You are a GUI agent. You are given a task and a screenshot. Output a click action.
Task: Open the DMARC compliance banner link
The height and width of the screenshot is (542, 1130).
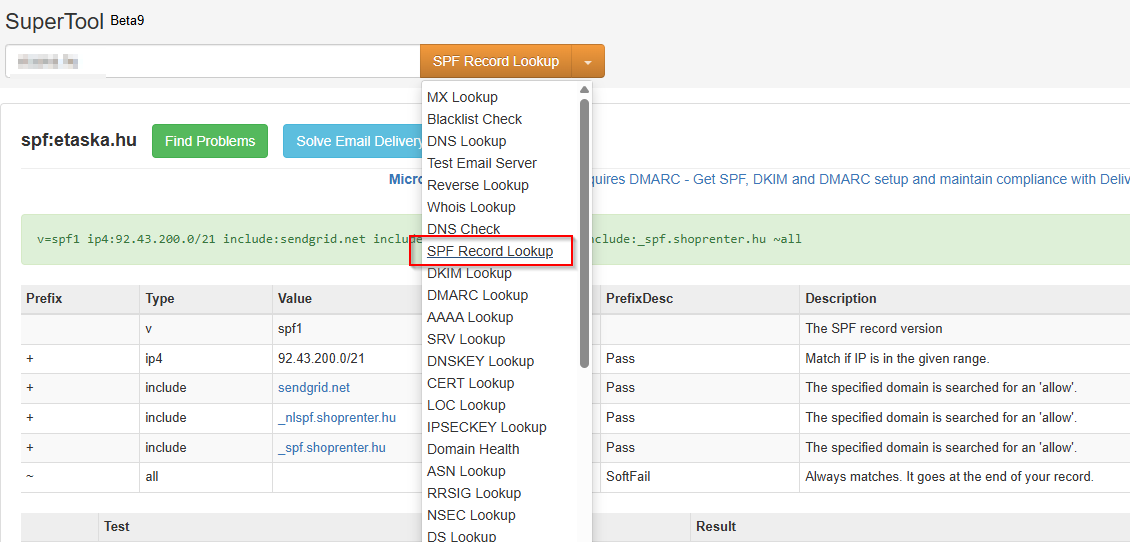point(861,179)
